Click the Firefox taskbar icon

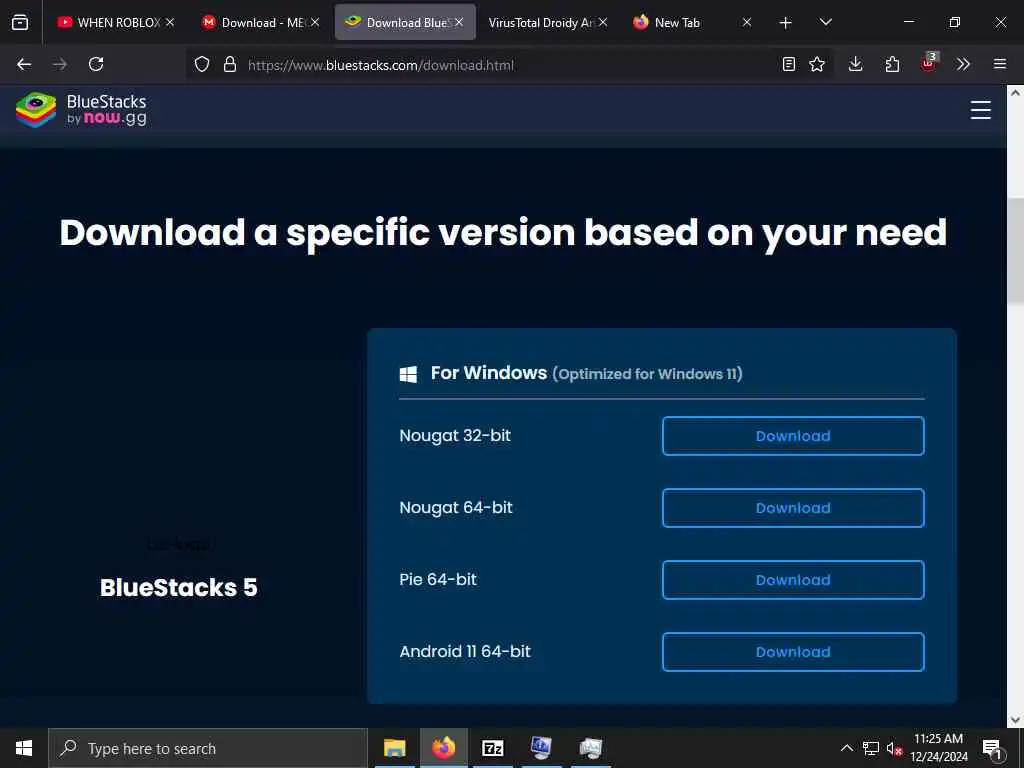point(443,748)
